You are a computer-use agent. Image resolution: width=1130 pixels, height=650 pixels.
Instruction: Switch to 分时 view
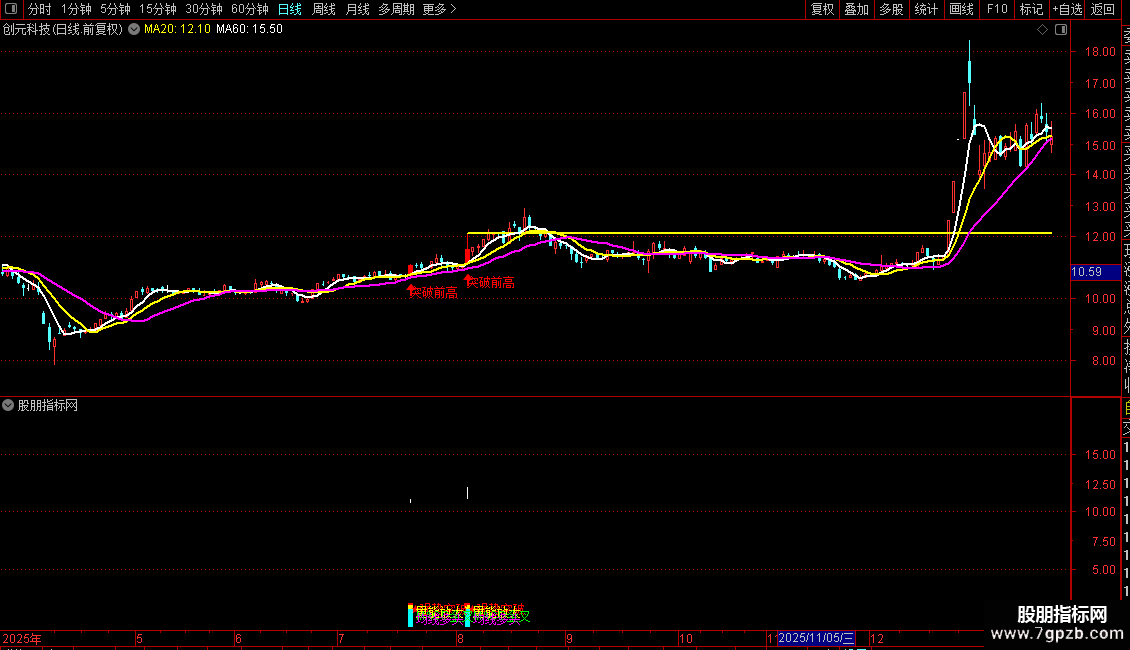tap(40, 9)
